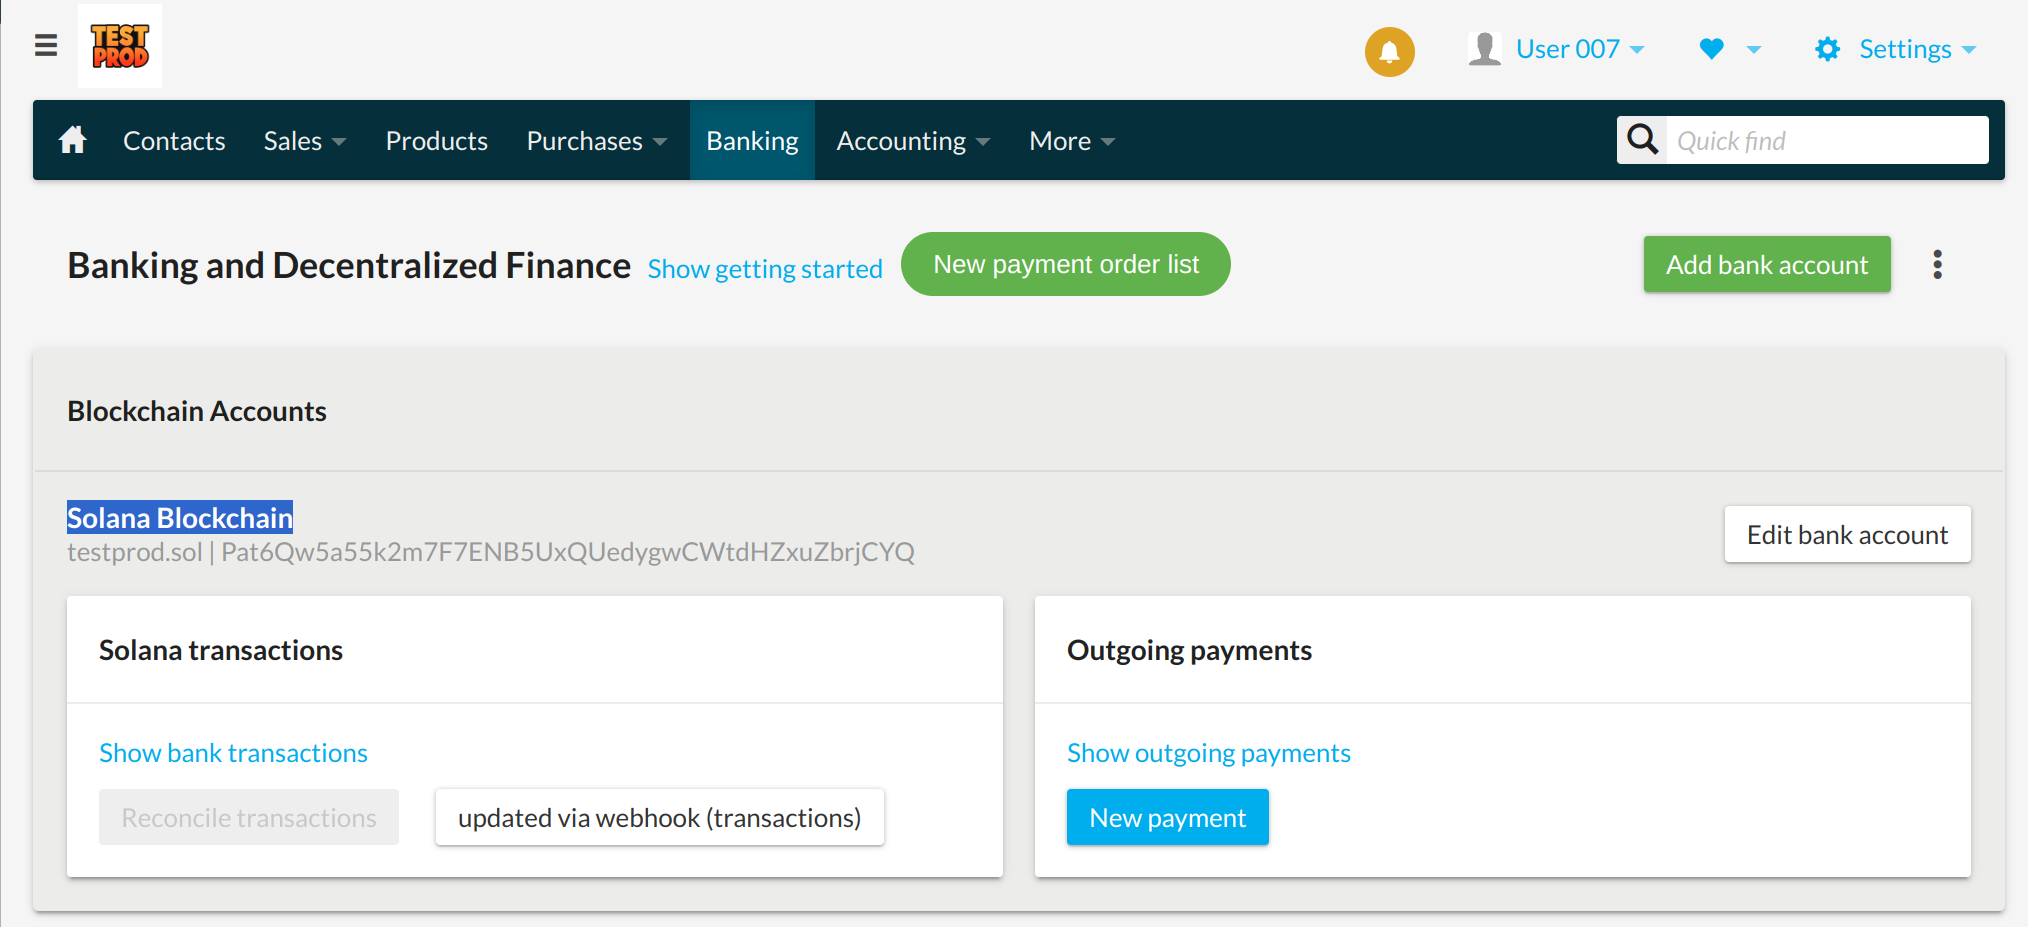Screen dimensions: 2028x927
Task: Expand the Purchases menu
Action: [x=596, y=141]
